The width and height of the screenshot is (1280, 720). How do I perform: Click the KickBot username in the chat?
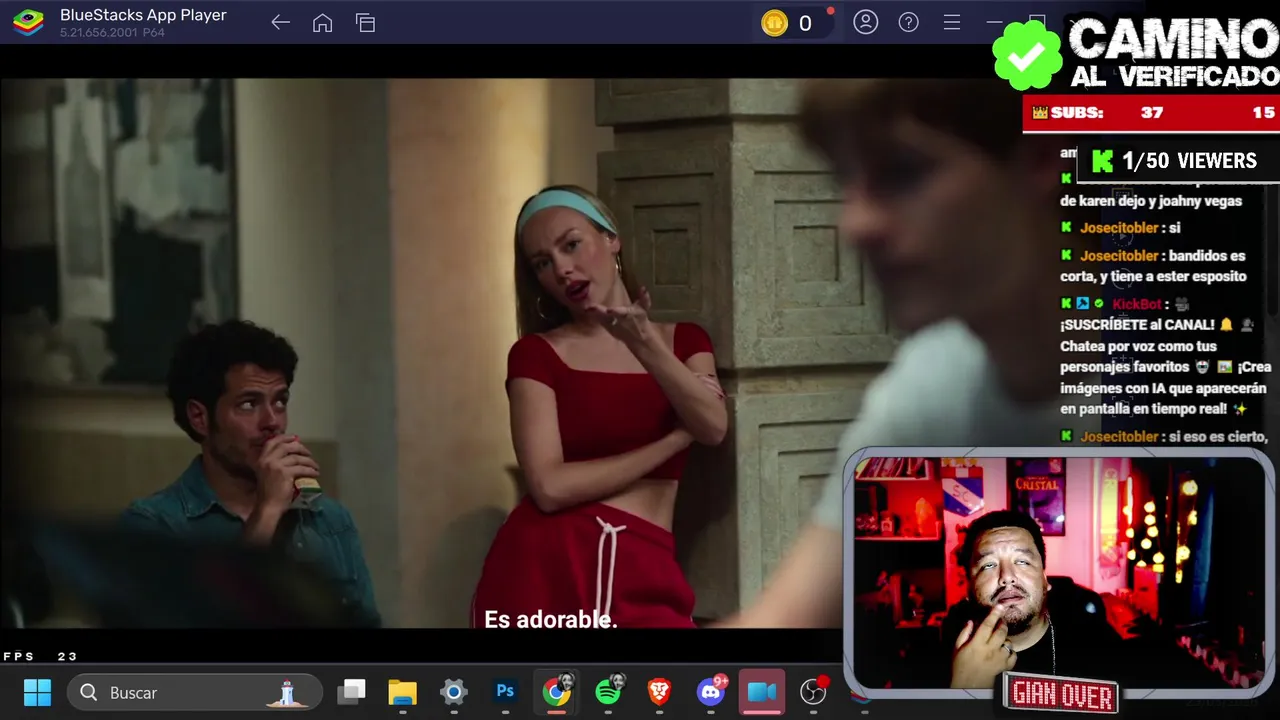pyautogui.click(x=1137, y=304)
